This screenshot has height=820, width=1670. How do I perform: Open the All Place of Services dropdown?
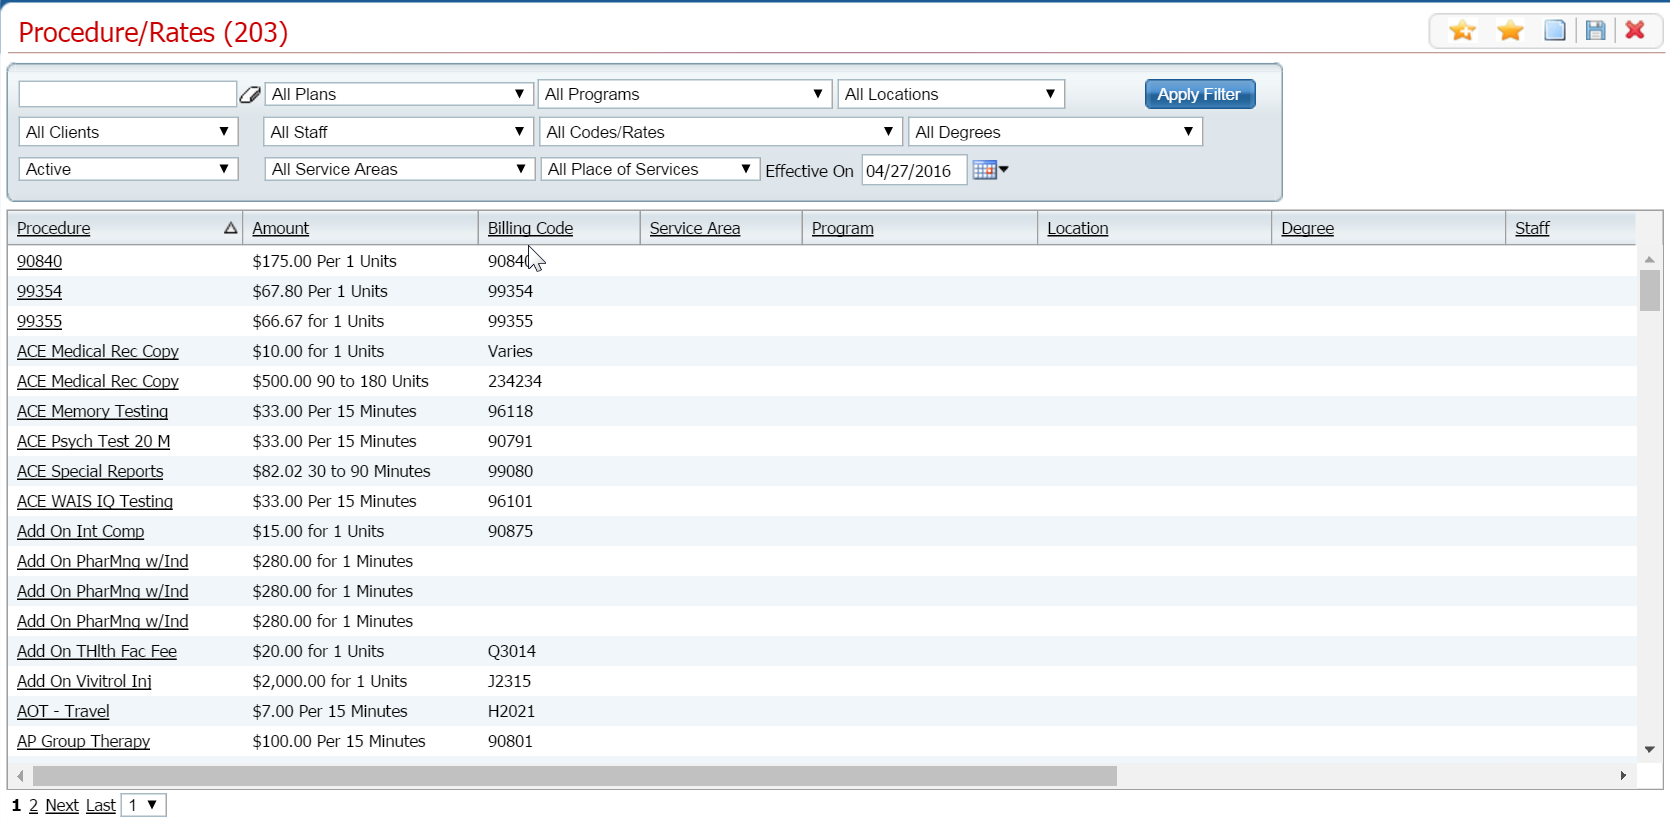coord(649,169)
